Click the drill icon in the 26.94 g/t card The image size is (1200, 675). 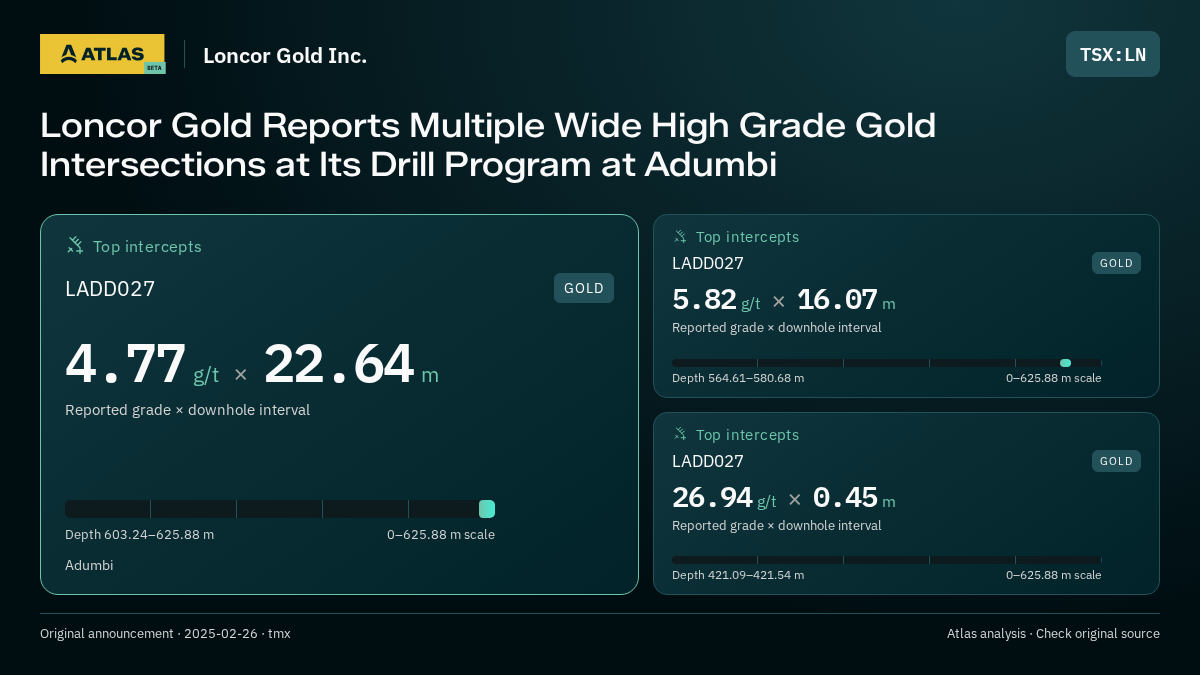(680, 434)
